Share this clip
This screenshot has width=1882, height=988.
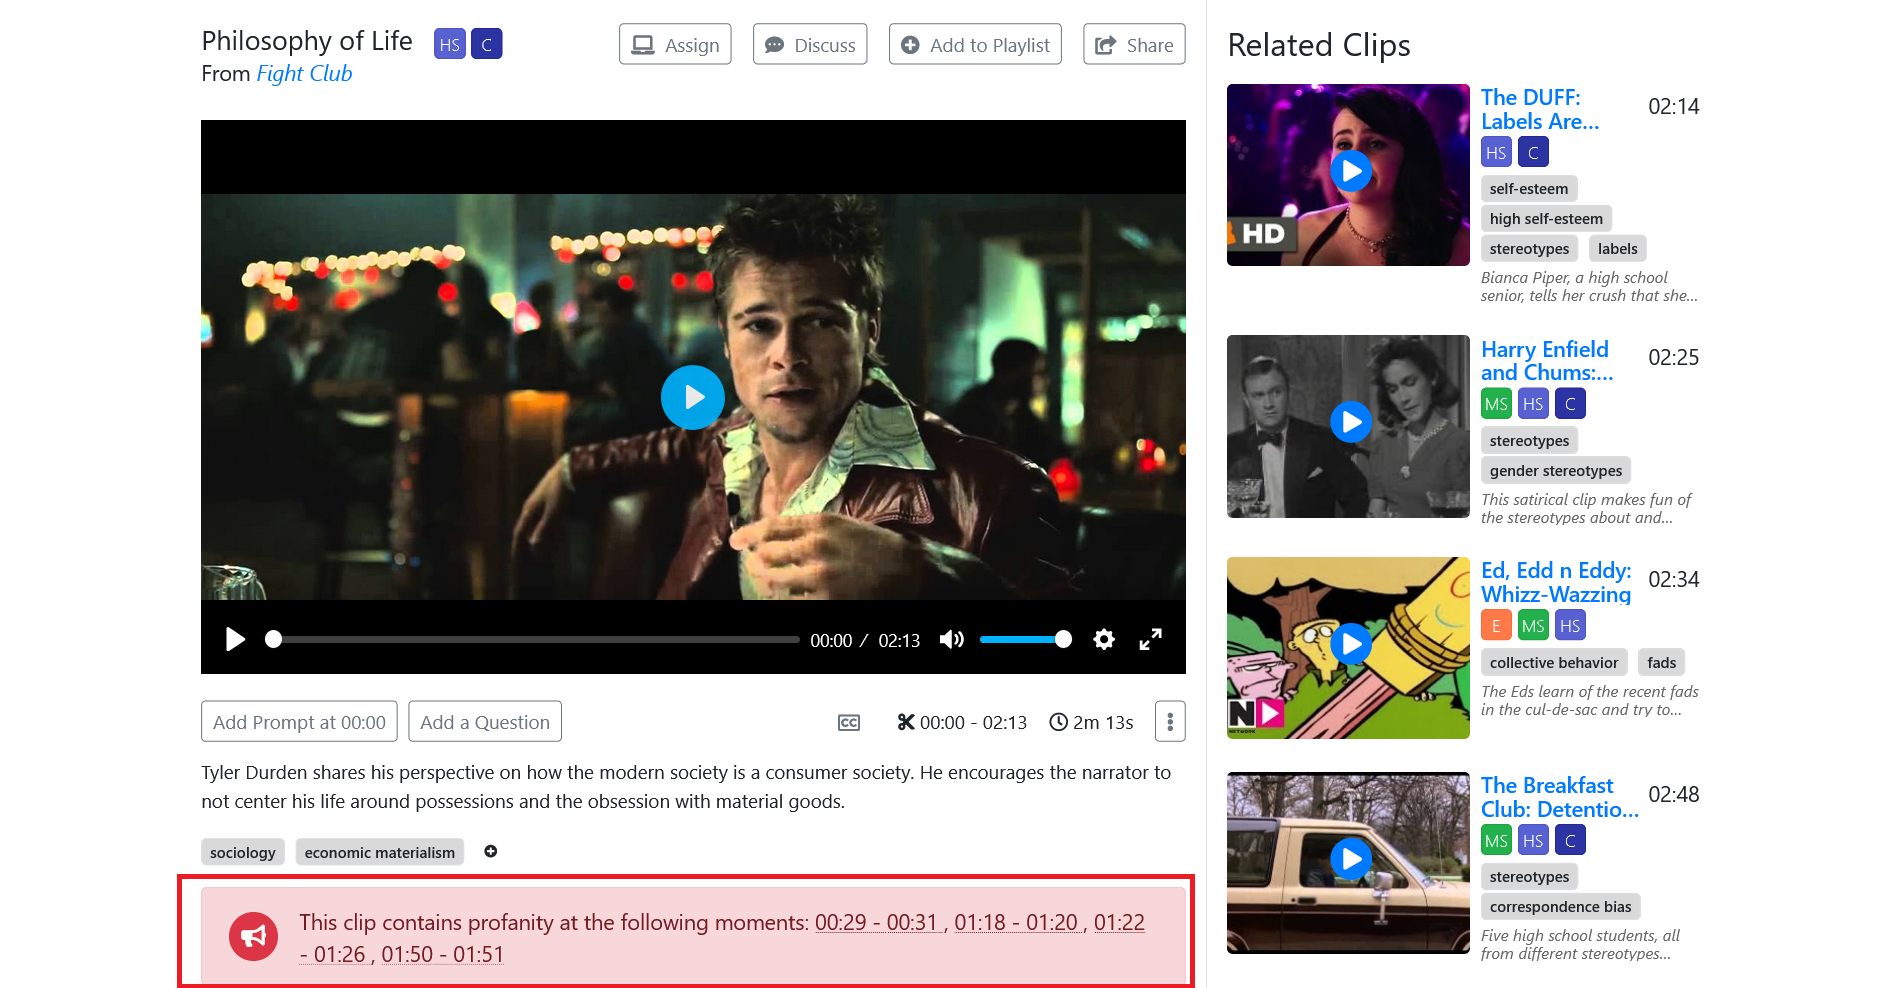click(1134, 44)
